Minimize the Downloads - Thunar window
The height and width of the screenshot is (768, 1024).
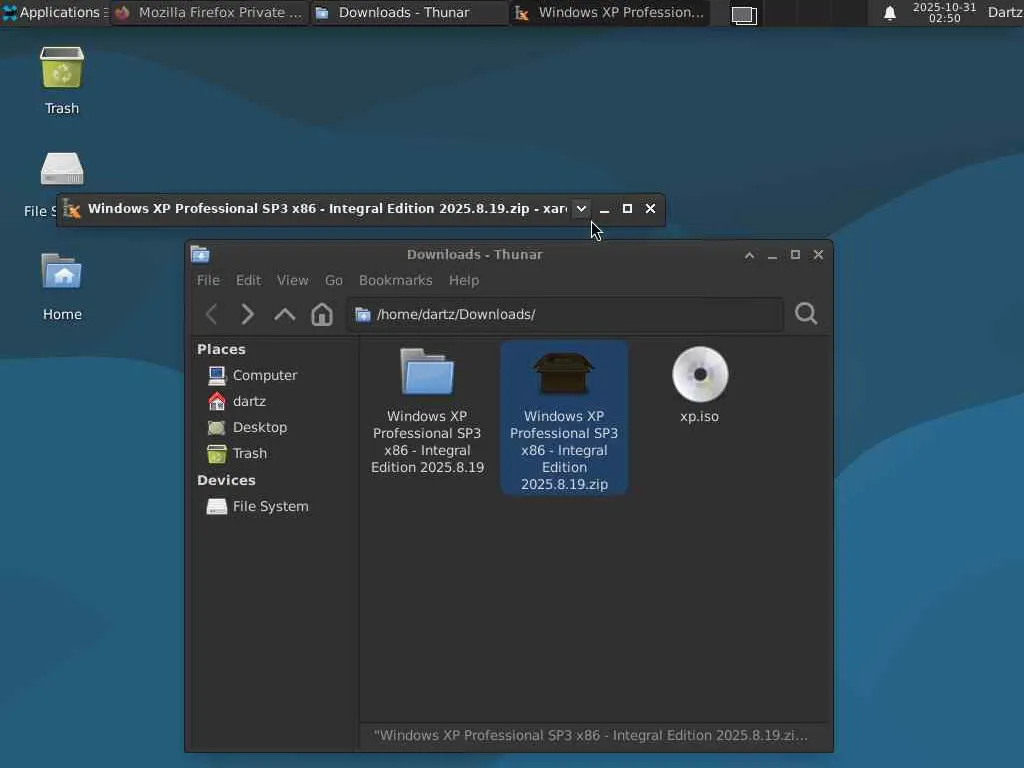[773, 255]
